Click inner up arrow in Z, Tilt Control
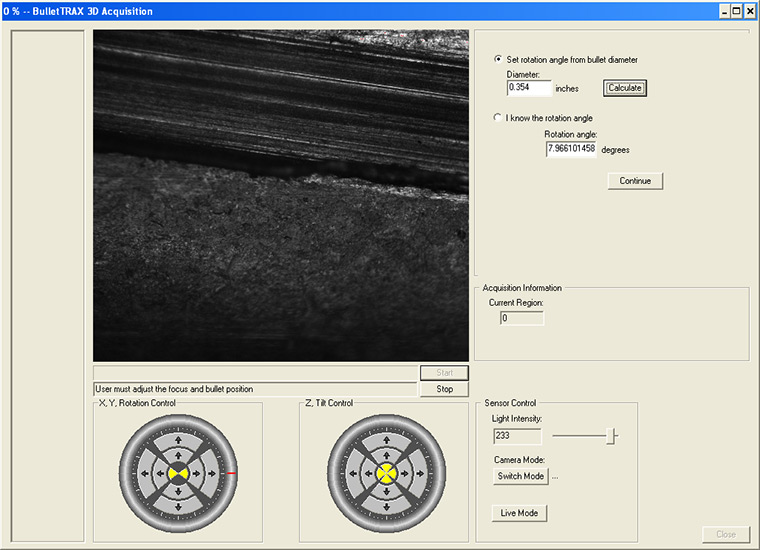The height and width of the screenshot is (550, 760). click(386, 456)
